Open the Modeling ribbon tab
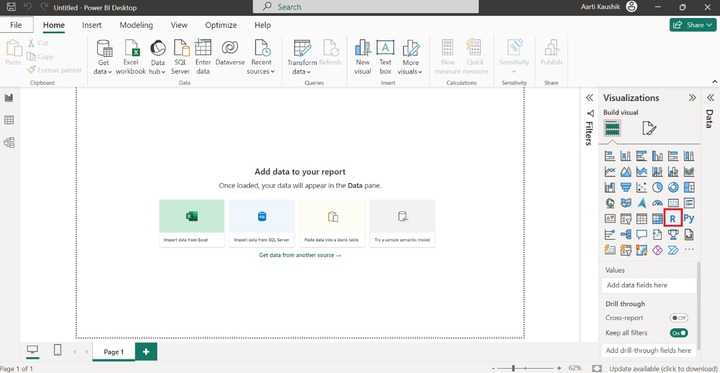 pos(136,25)
